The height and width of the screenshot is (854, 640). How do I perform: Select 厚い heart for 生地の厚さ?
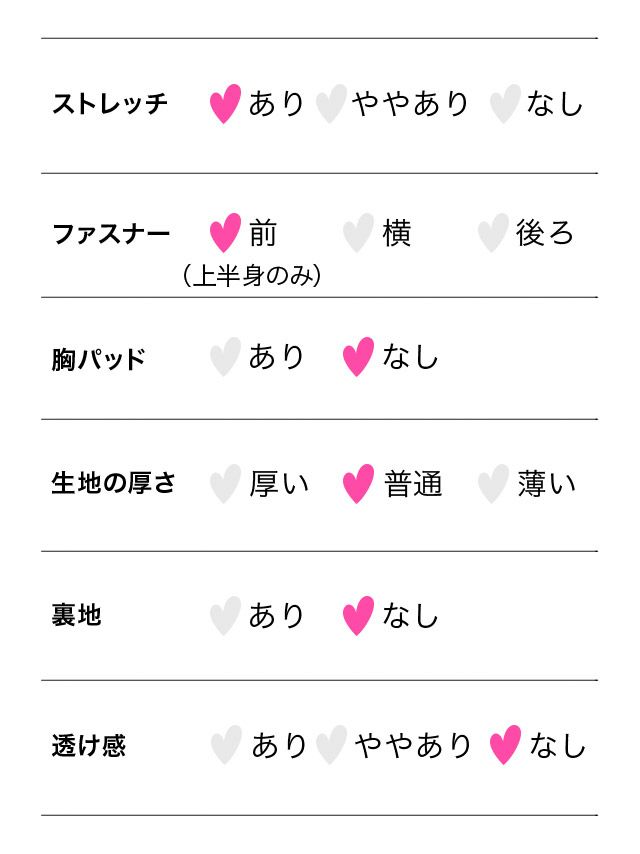[x=226, y=484]
